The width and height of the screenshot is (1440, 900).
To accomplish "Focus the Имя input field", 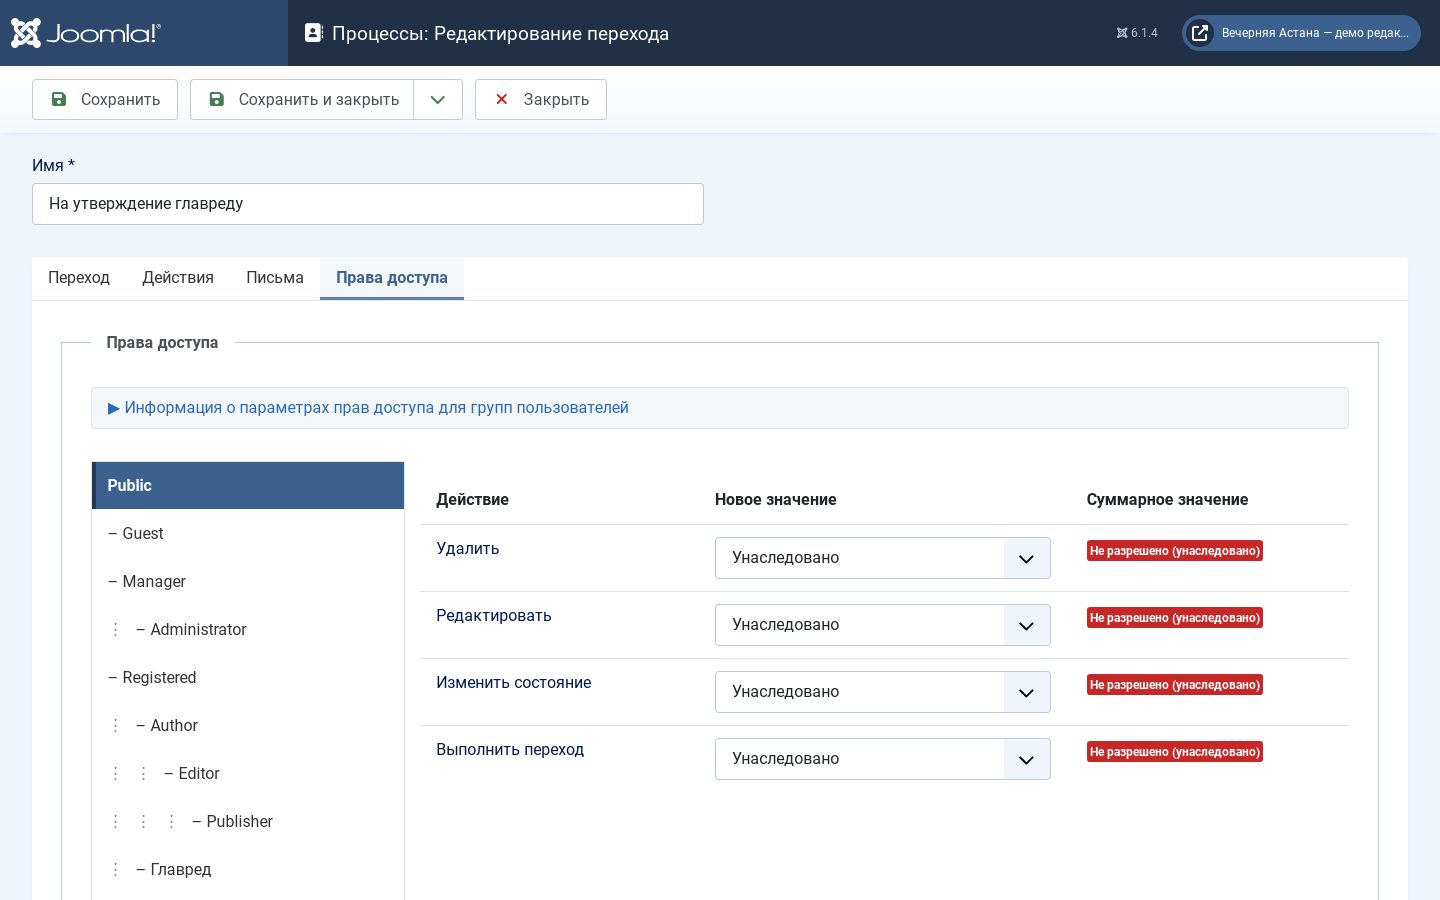I will pos(368,204).
